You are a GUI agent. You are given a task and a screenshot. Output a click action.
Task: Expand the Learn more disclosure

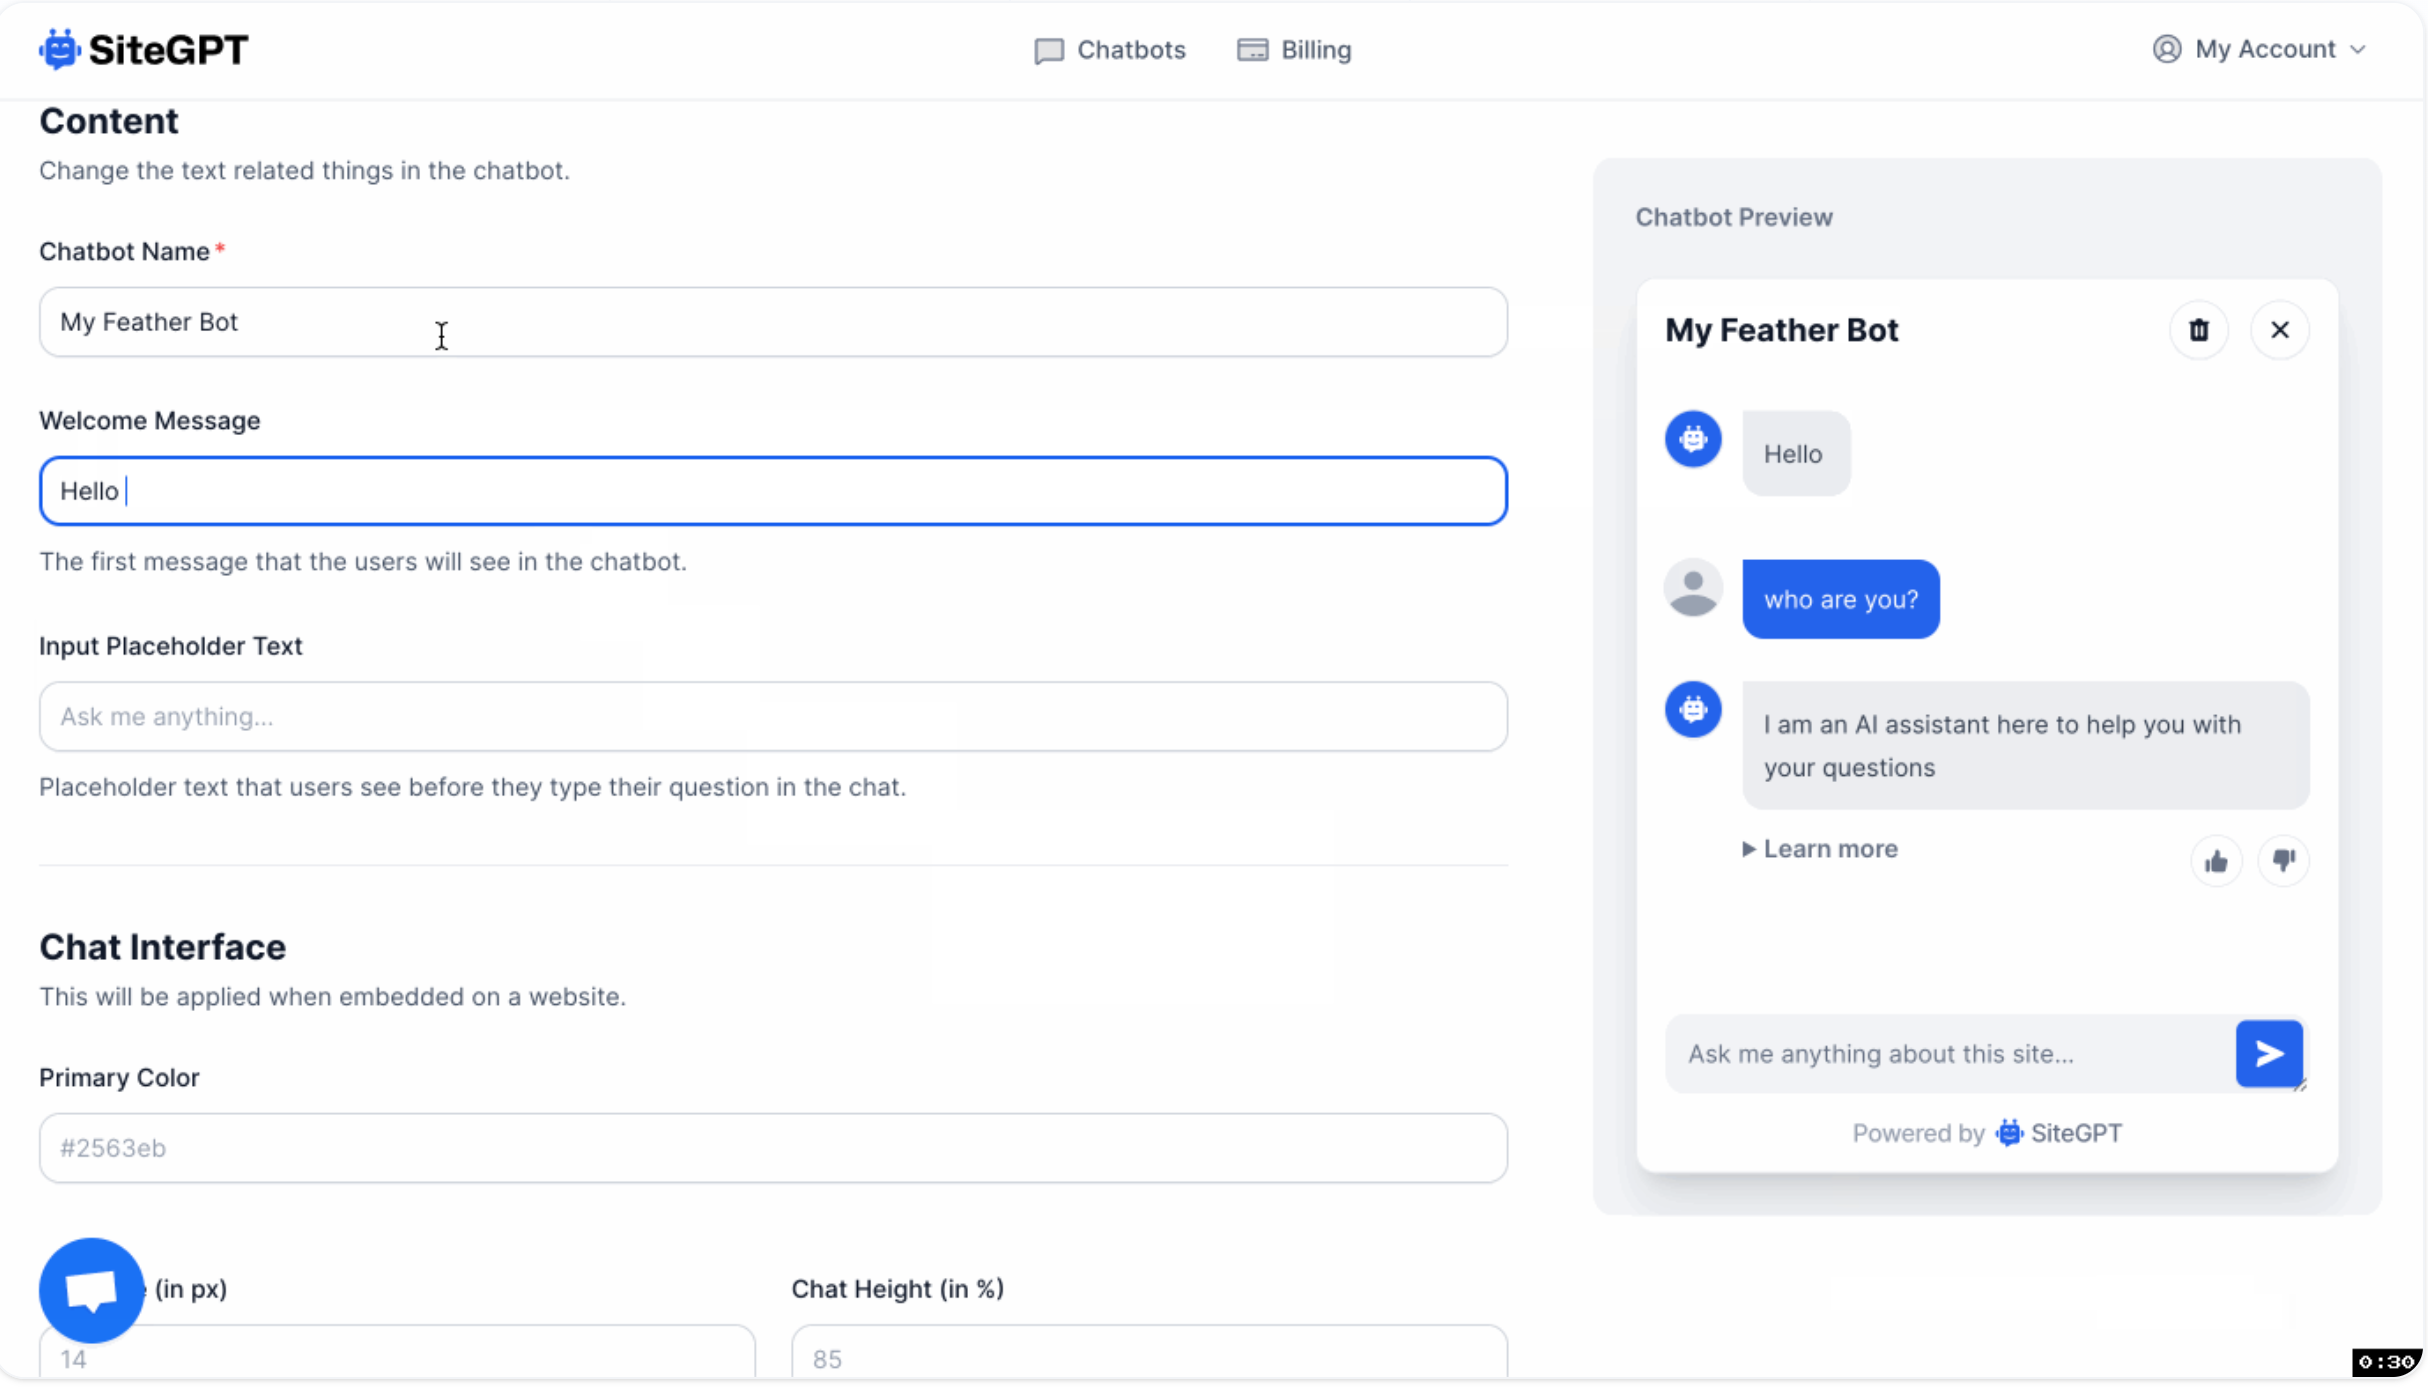(x=1820, y=849)
